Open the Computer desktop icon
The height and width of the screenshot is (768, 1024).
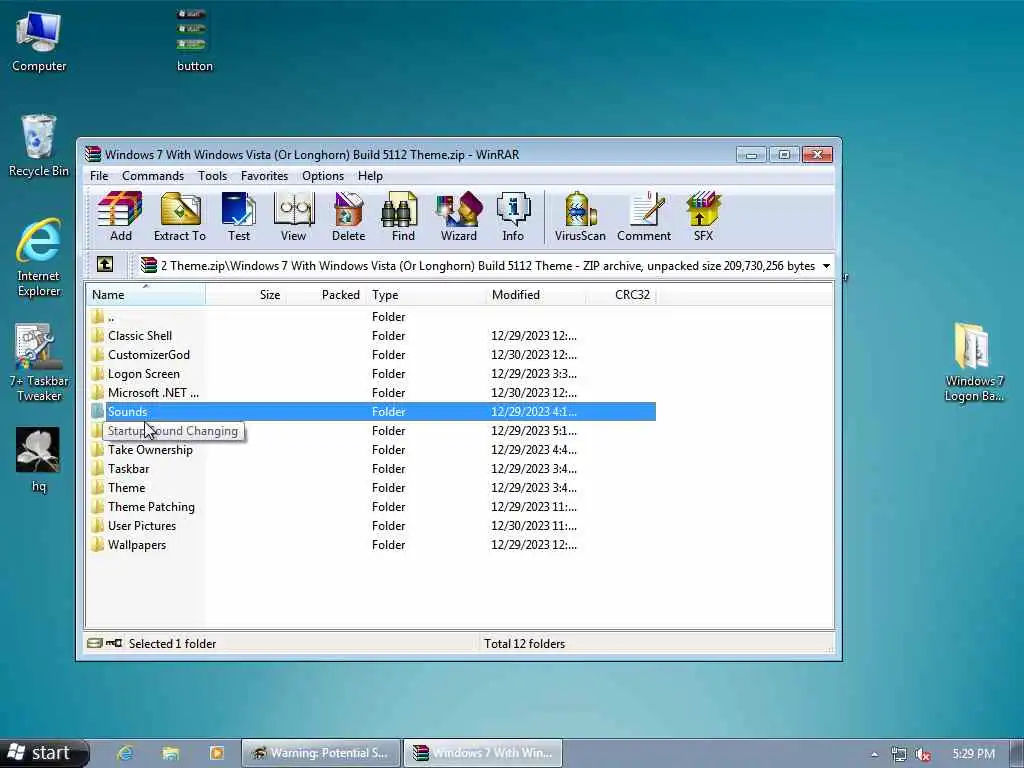coord(39,41)
